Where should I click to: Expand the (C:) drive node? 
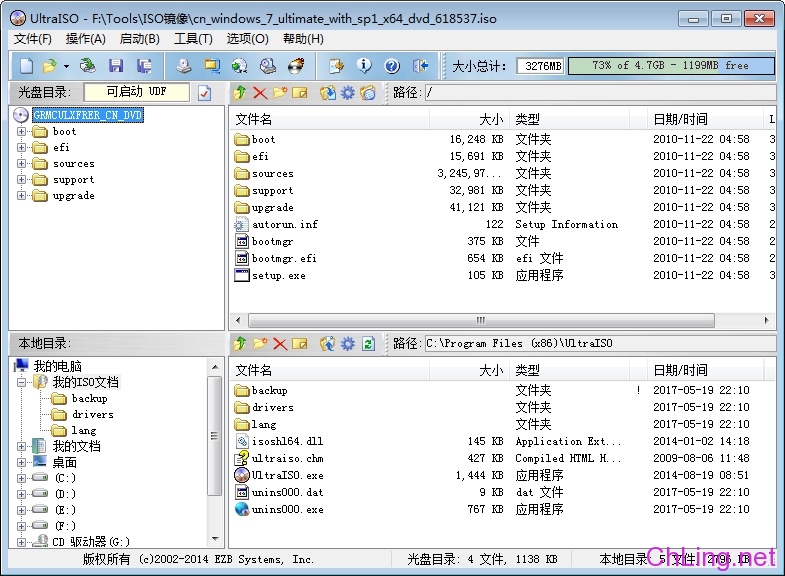(22, 478)
